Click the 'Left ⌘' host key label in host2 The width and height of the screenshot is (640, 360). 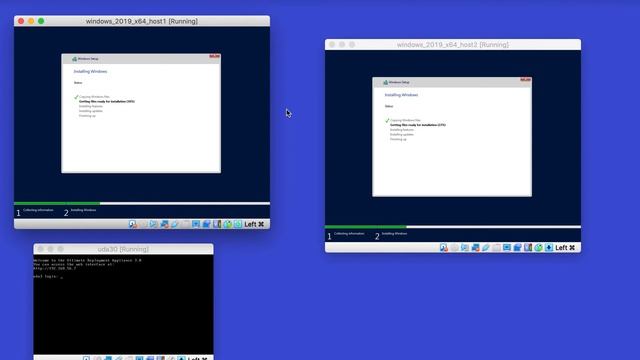coord(565,248)
